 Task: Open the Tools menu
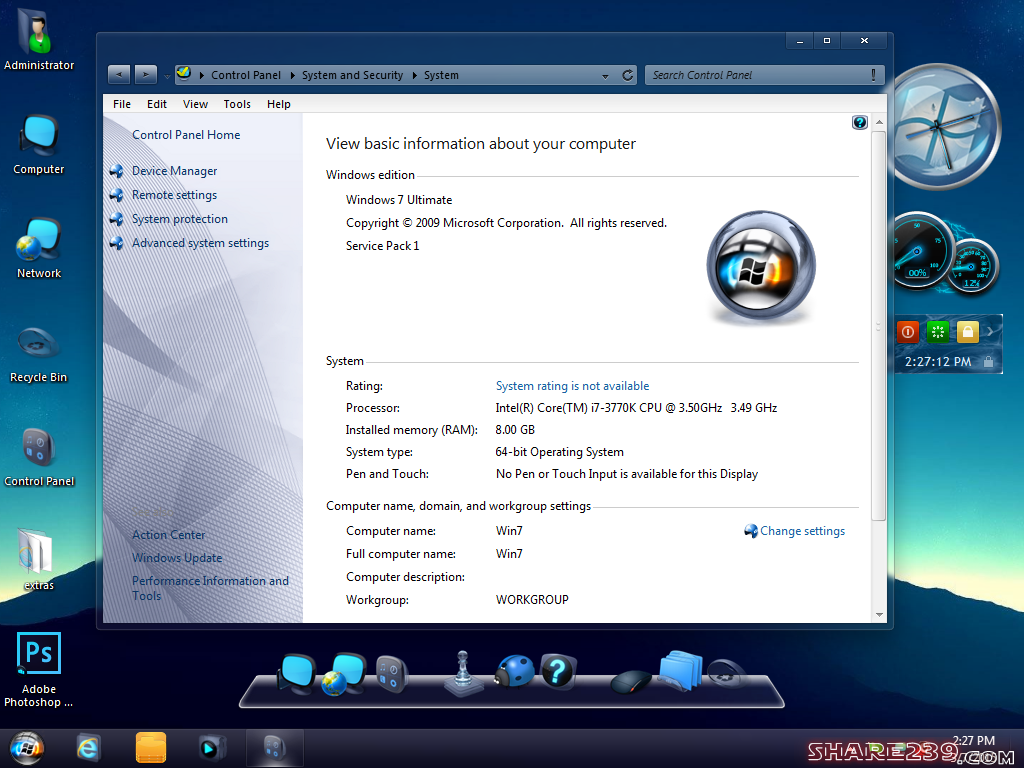[x=237, y=104]
